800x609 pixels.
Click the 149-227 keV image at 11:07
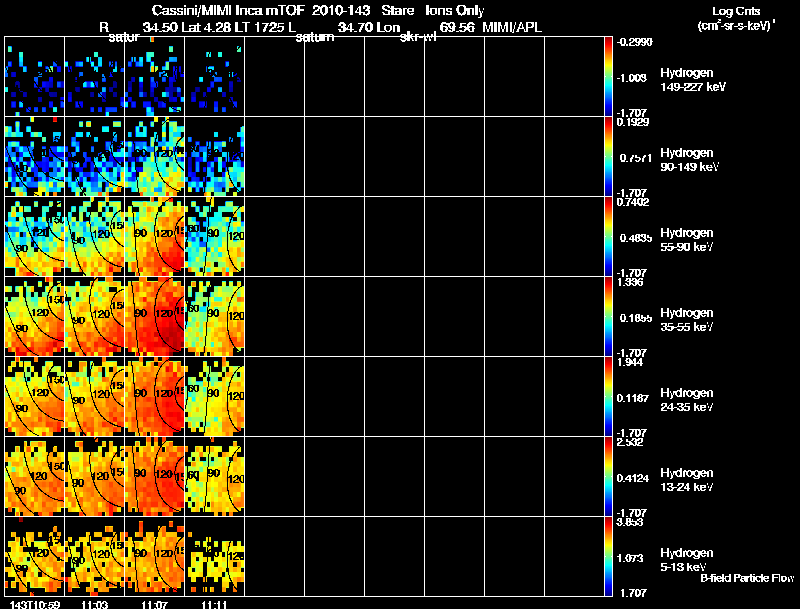155,77
